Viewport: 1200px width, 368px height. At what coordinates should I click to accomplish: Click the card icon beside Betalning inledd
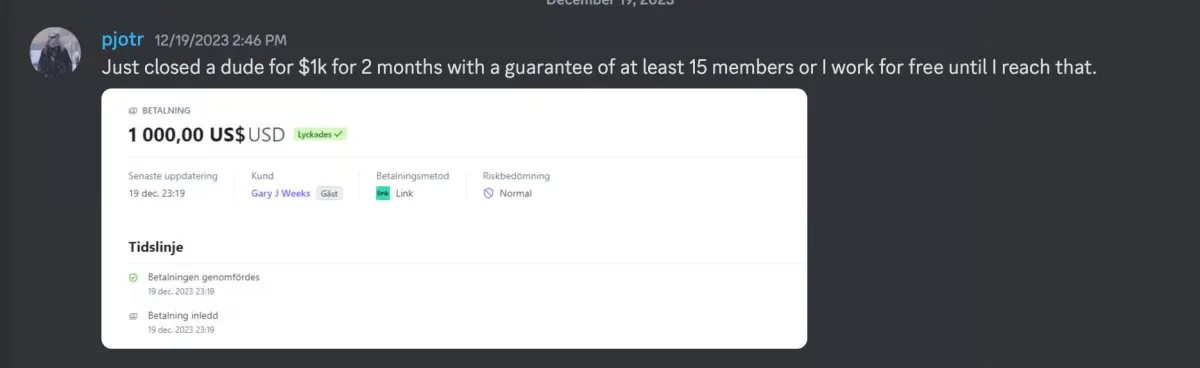[x=134, y=314]
